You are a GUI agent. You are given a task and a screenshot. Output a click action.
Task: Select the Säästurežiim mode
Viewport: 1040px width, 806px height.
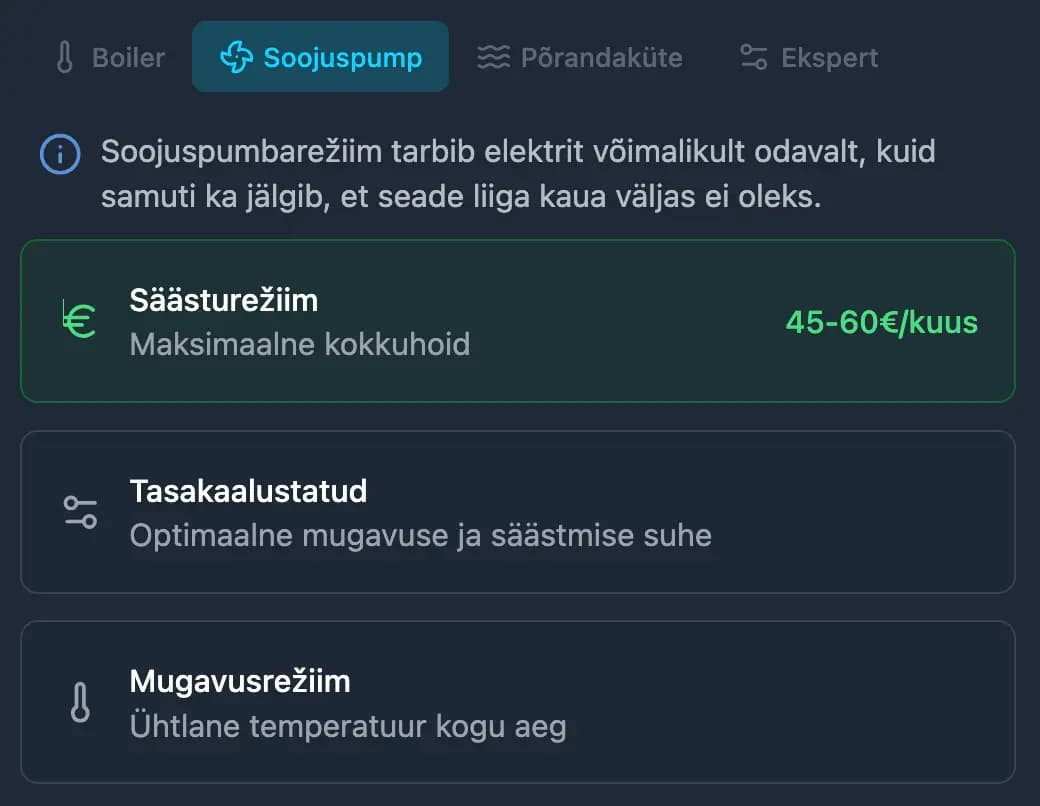518,320
